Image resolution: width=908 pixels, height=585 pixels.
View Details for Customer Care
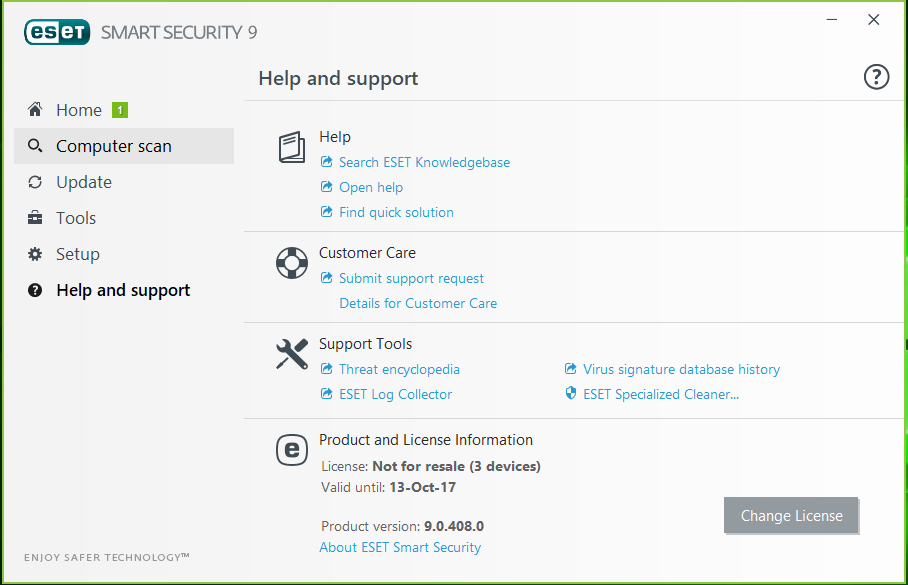click(x=418, y=303)
